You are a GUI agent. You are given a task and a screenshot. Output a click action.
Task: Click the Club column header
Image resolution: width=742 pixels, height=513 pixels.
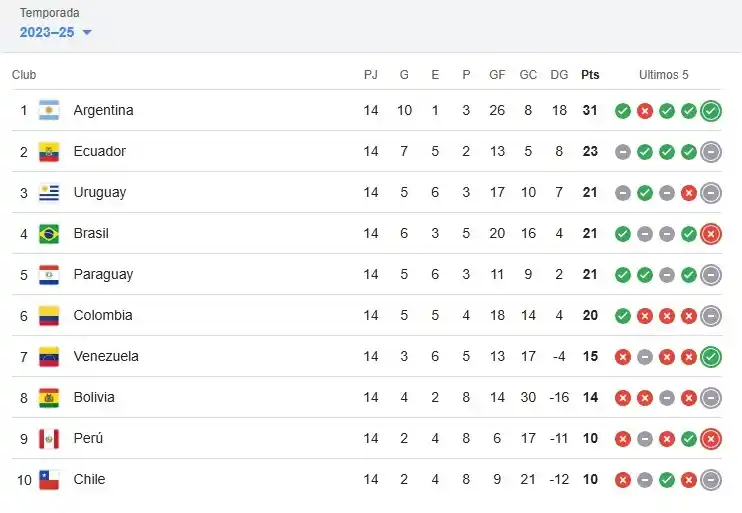[24, 75]
